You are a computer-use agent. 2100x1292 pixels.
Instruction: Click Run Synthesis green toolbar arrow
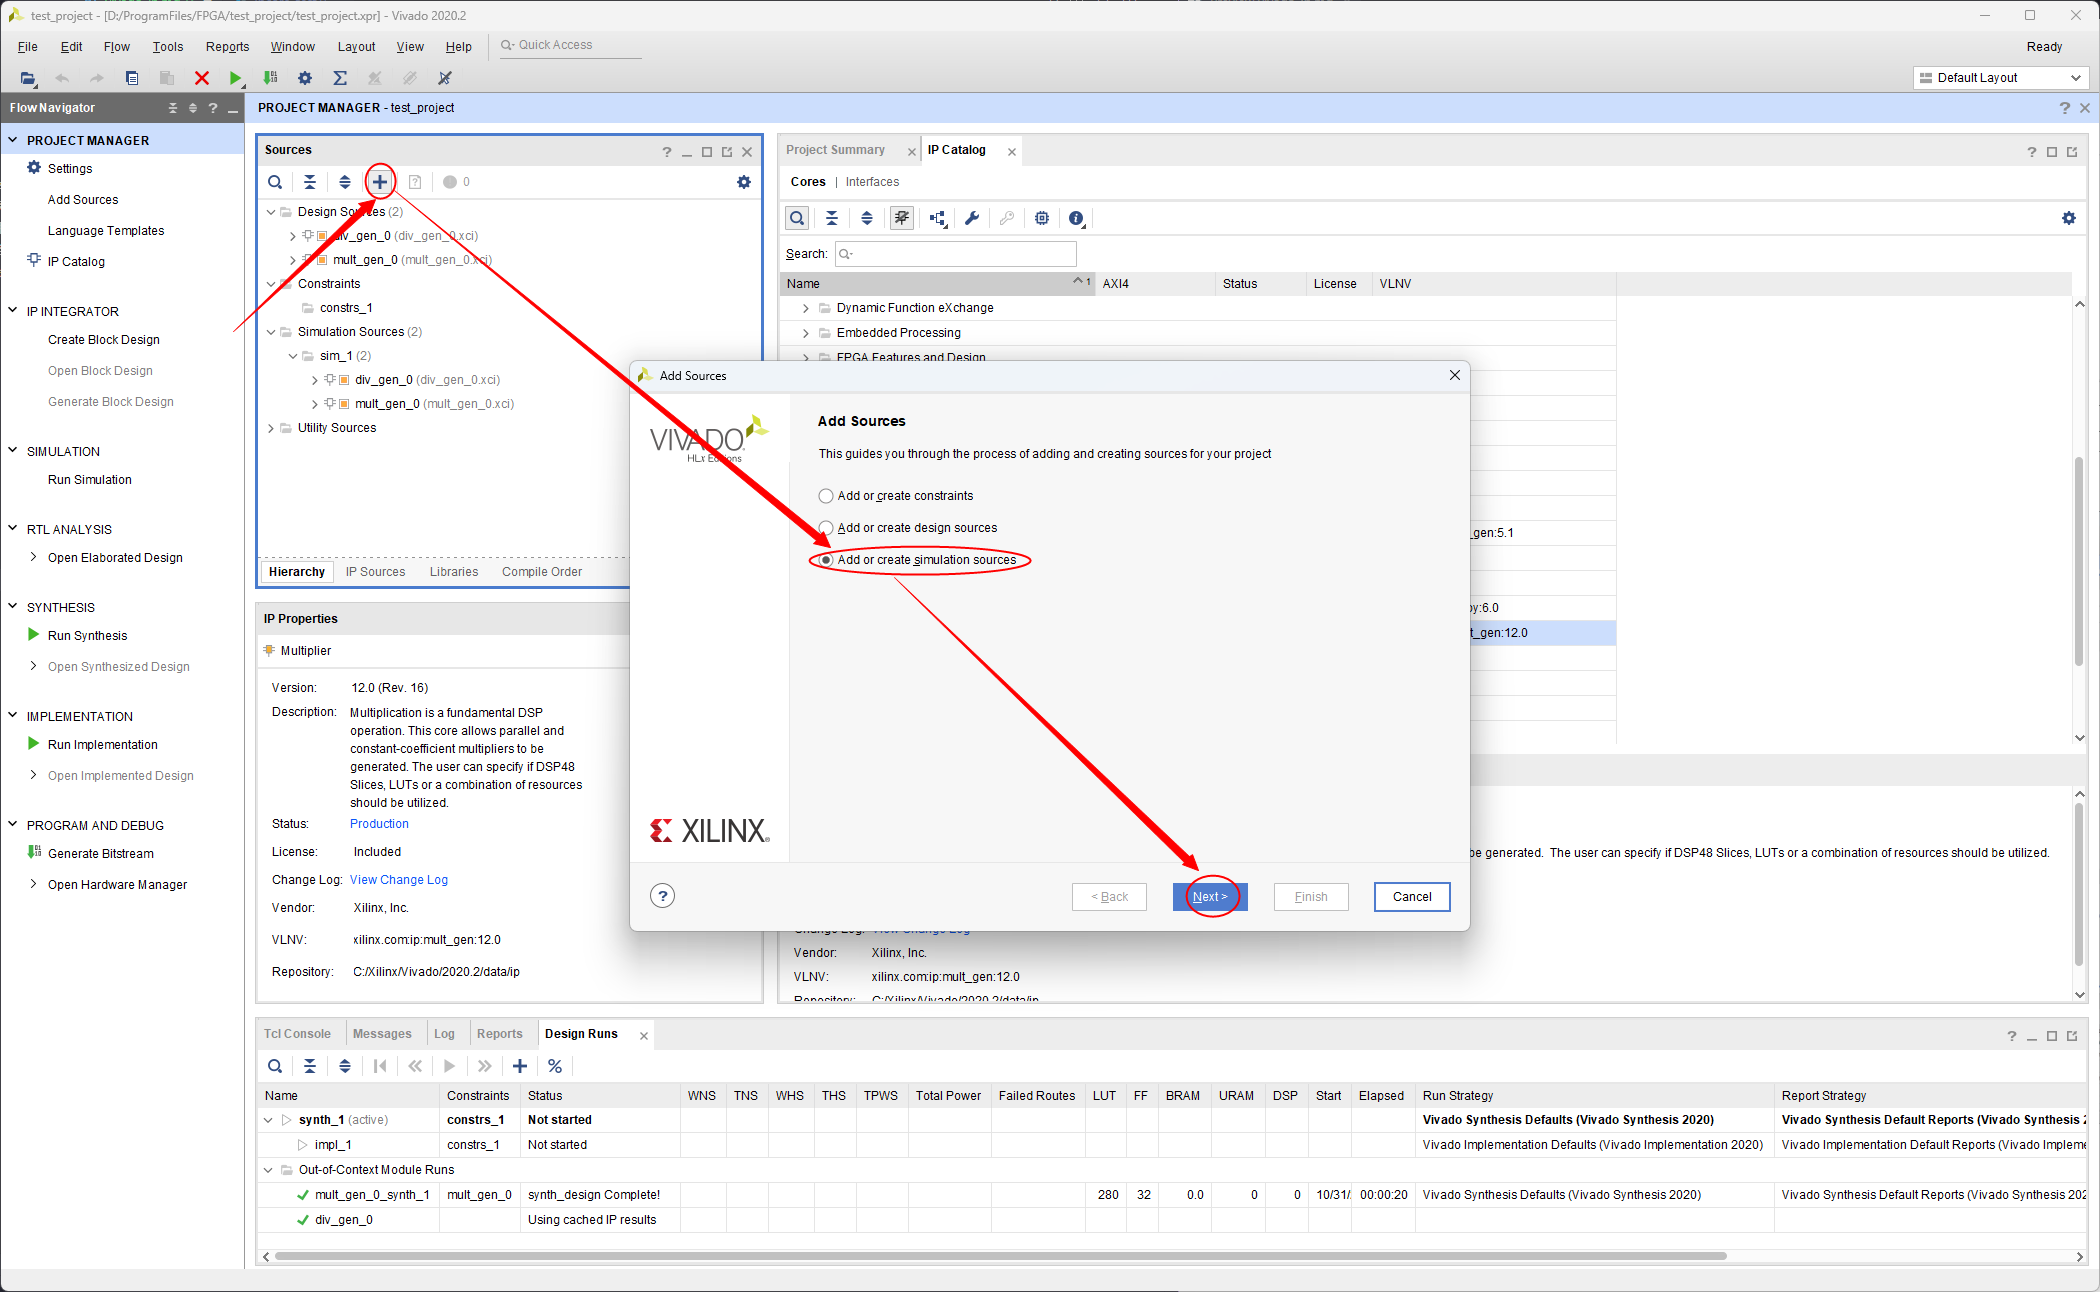tap(235, 78)
